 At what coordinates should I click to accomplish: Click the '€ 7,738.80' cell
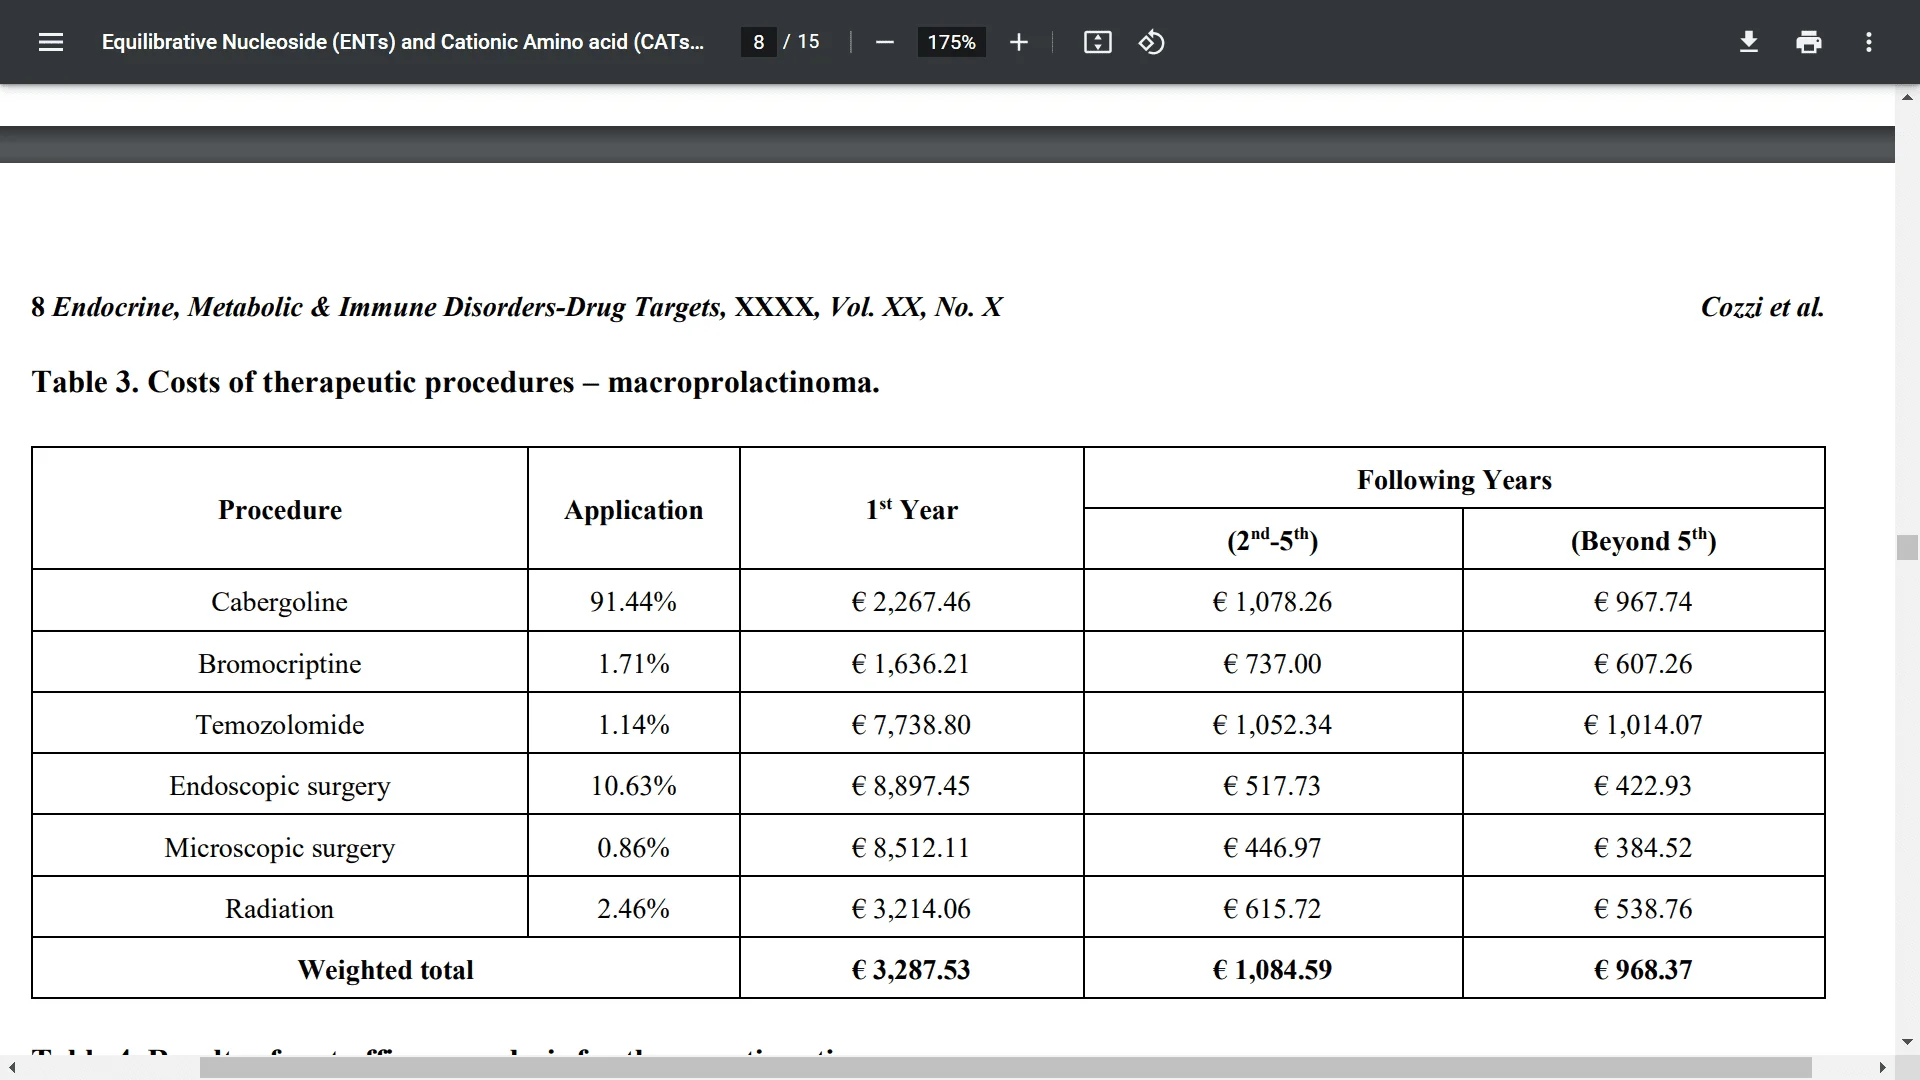[911, 725]
